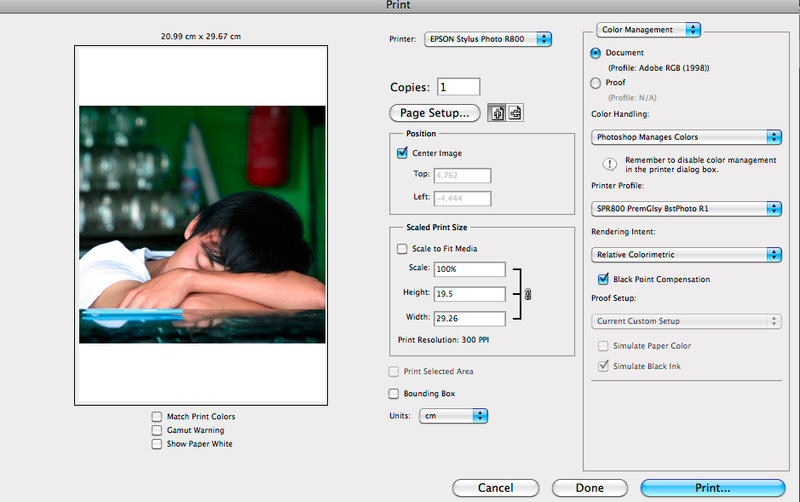Click the Left position field
Image resolution: width=800 pixels, height=502 pixels.
point(462,198)
